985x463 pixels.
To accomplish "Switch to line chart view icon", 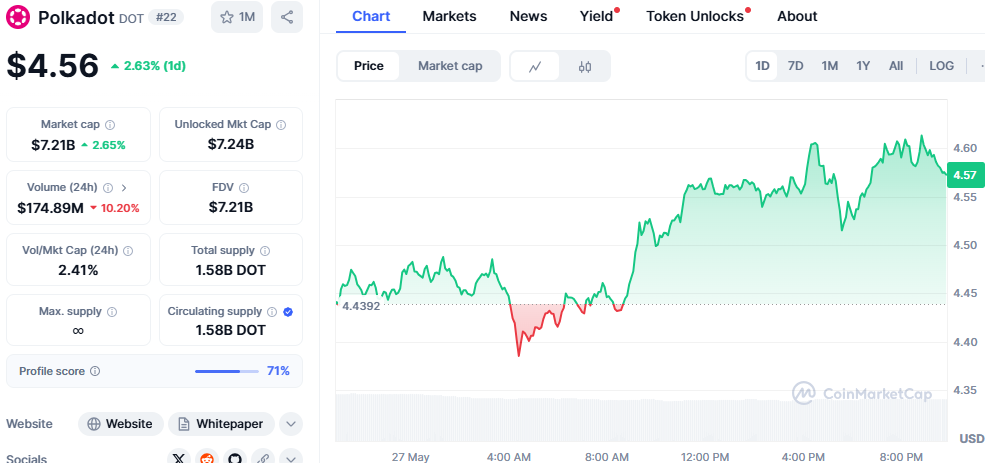I will click(535, 66).
